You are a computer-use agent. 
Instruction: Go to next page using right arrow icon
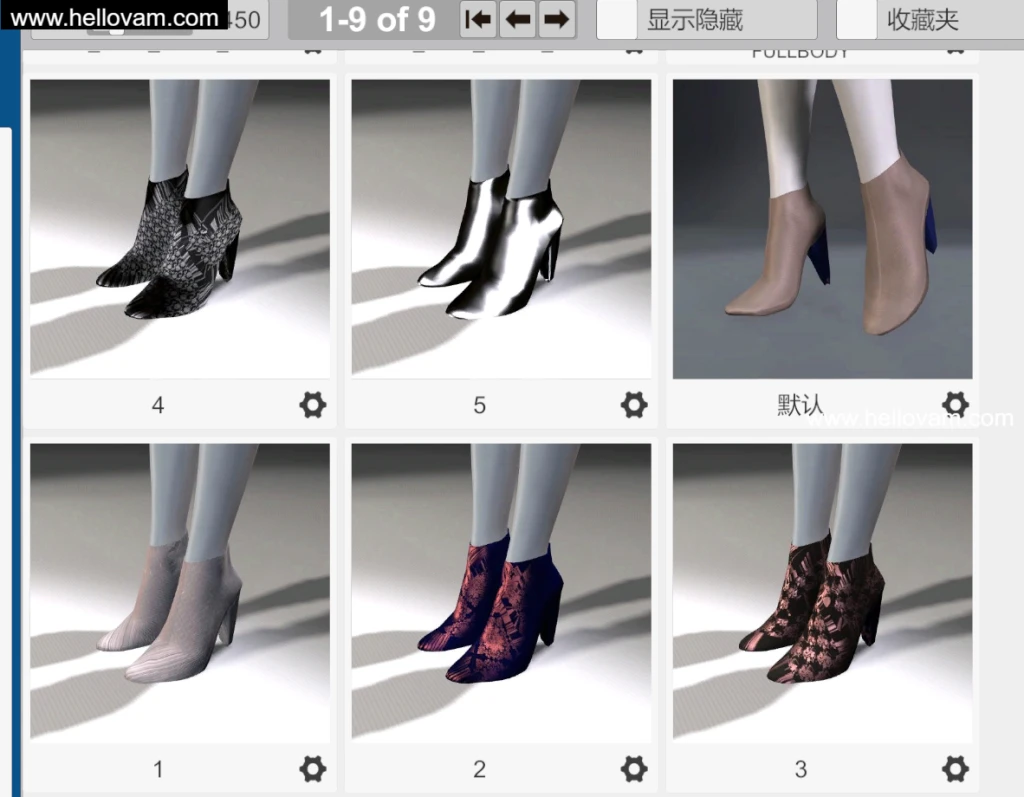click(x=557, y=18)
